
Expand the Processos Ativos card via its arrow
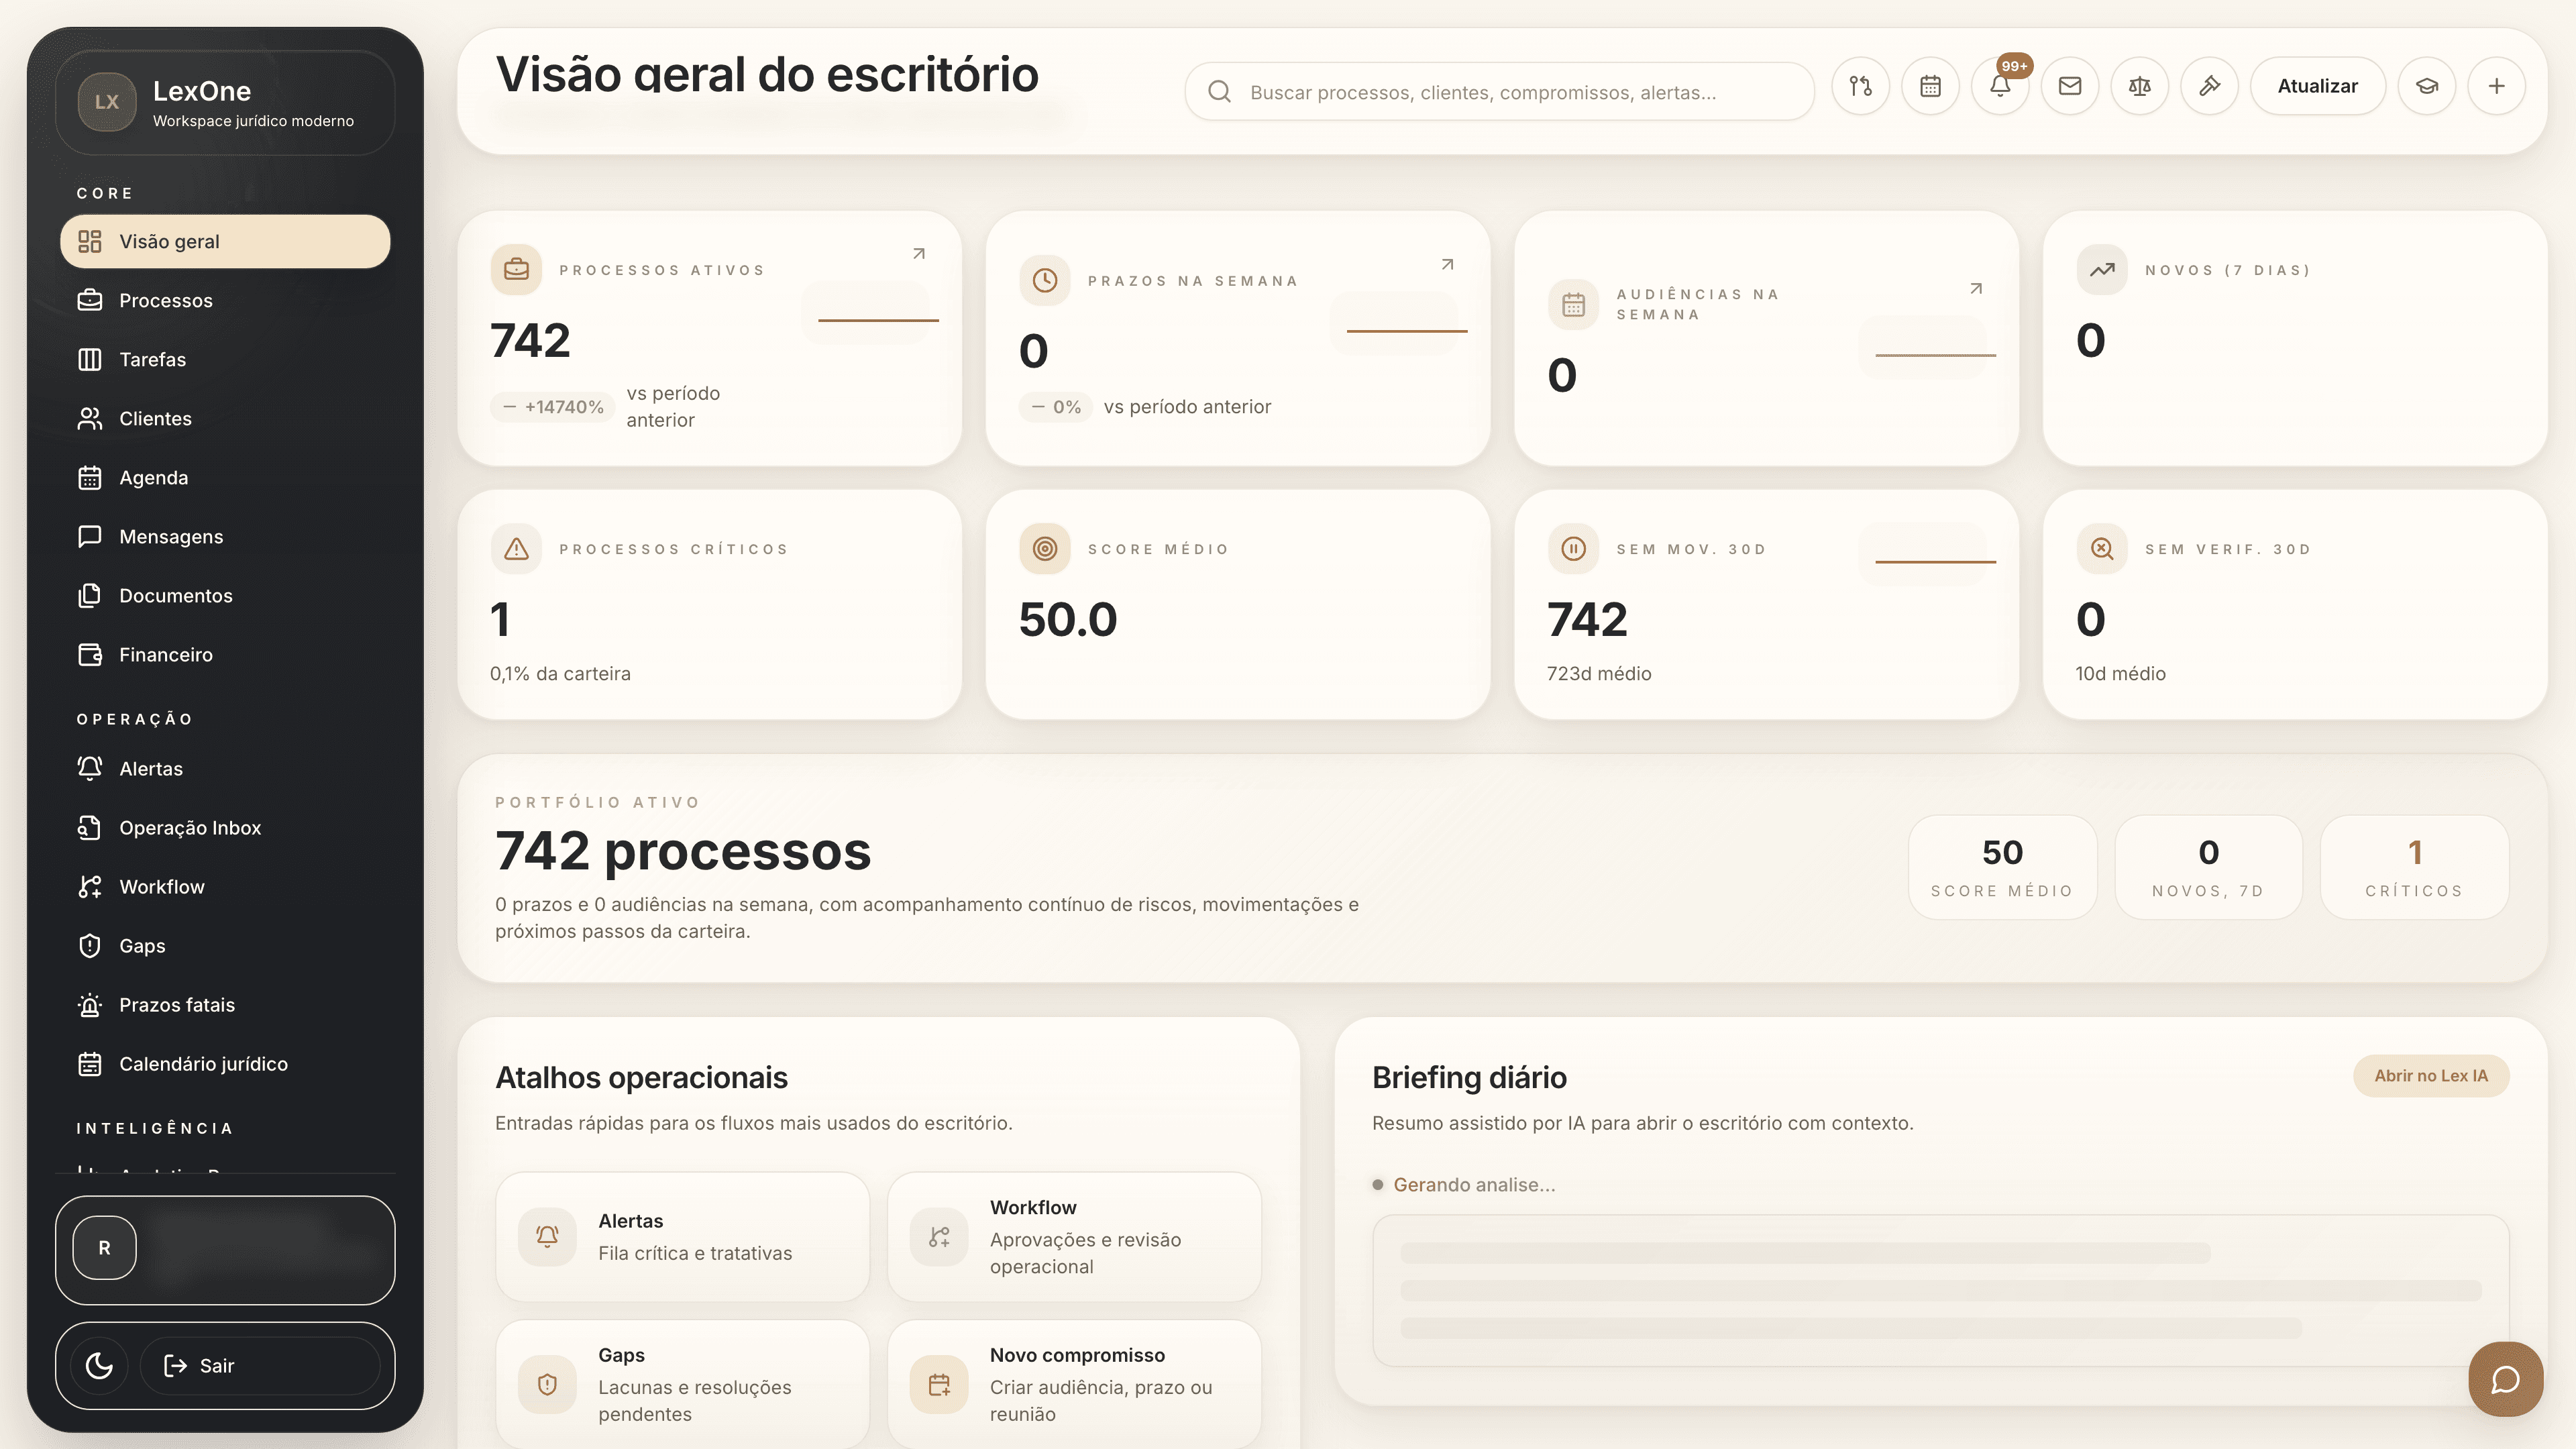point(918,253)
